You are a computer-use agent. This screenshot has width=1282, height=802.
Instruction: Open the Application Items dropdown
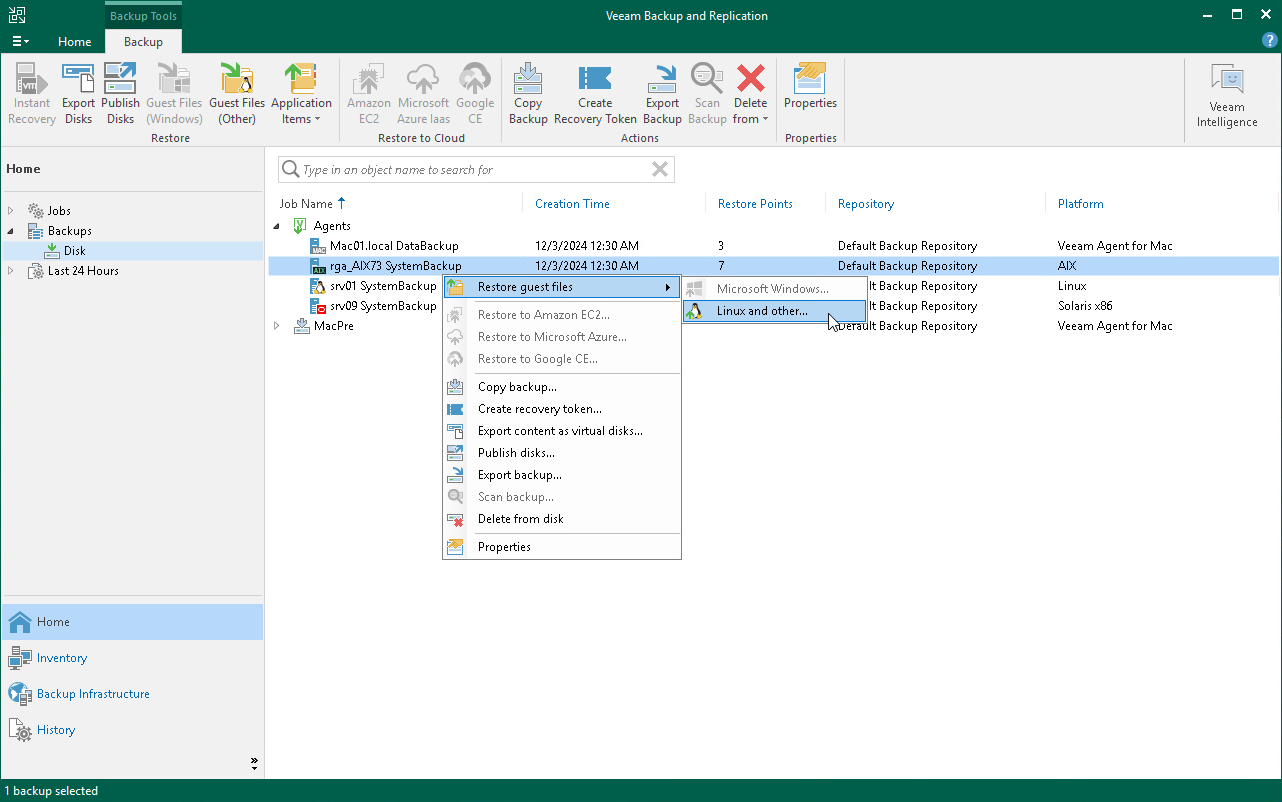(x=301, y=94)
